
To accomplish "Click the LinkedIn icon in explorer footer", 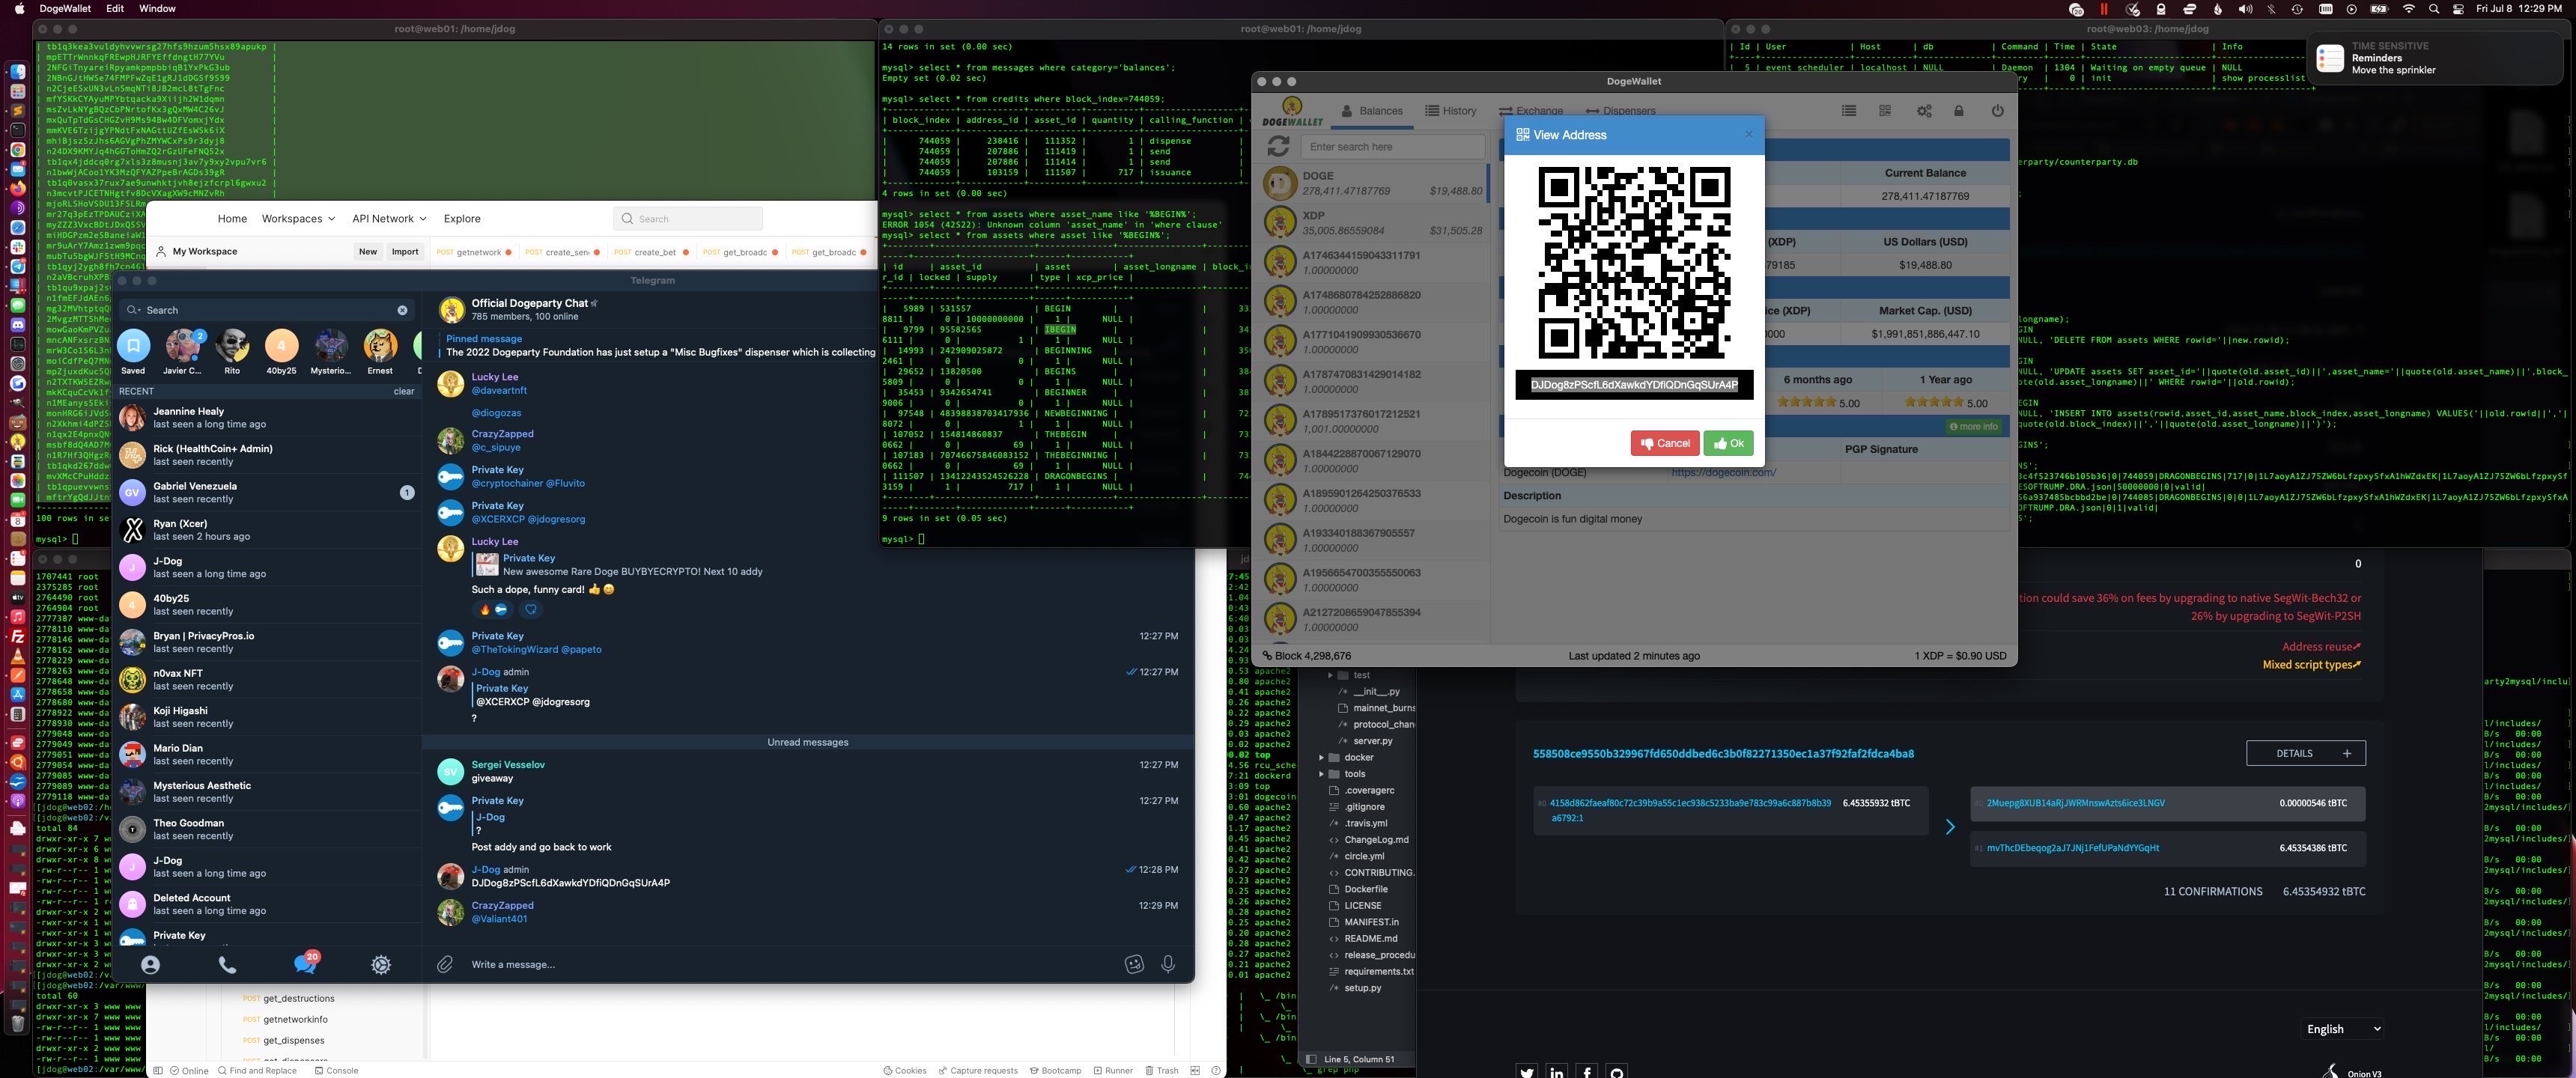I will [x=1557, y=1071].
